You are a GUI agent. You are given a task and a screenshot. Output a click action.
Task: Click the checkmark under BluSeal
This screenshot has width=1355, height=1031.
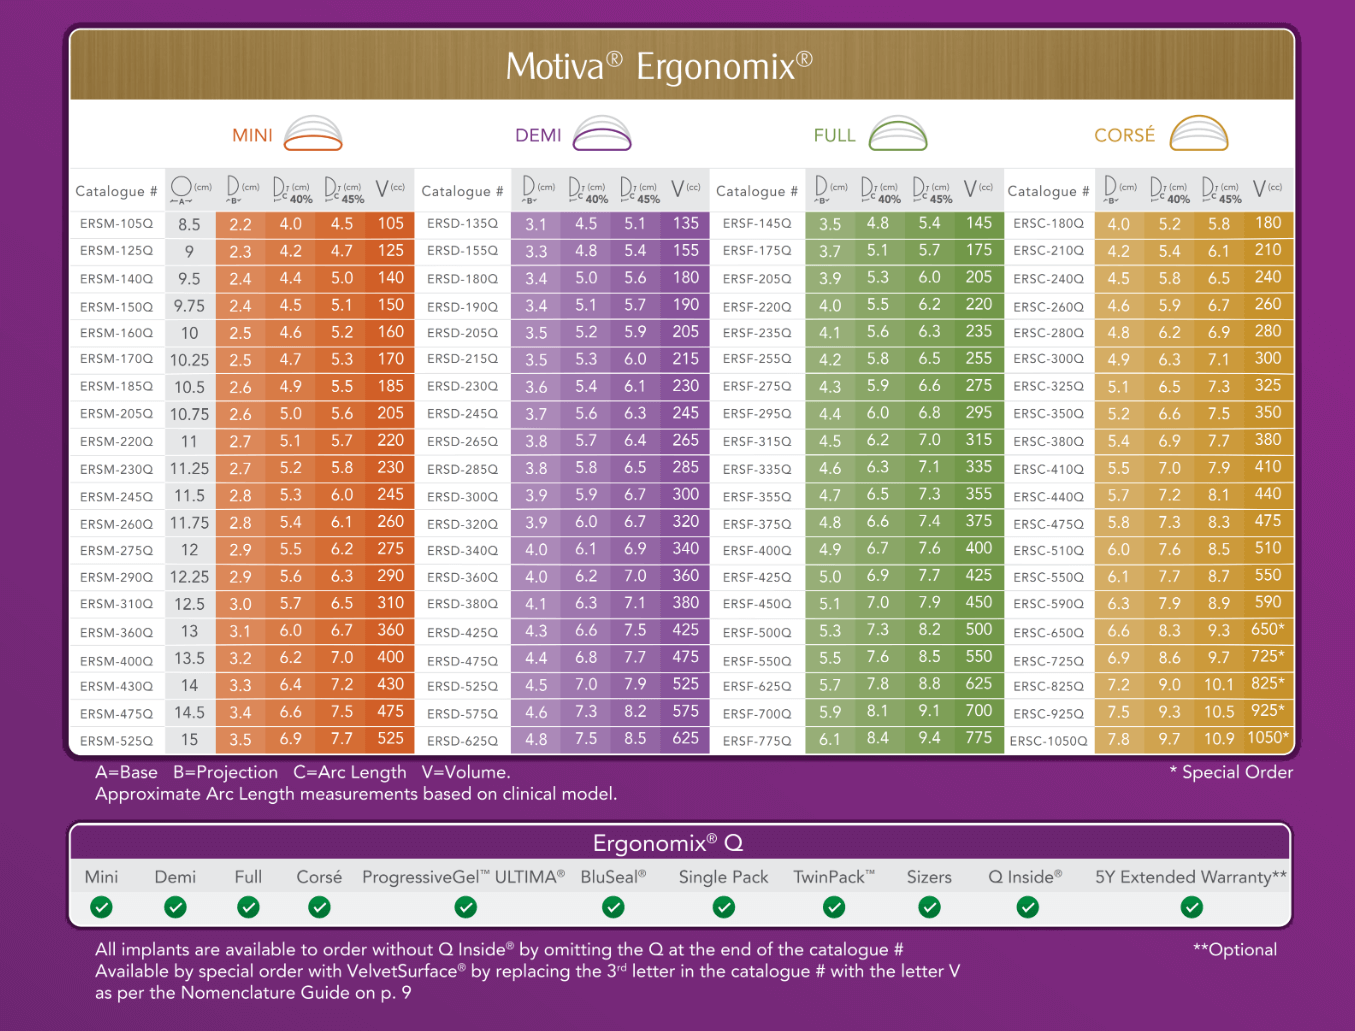point(613,907)
